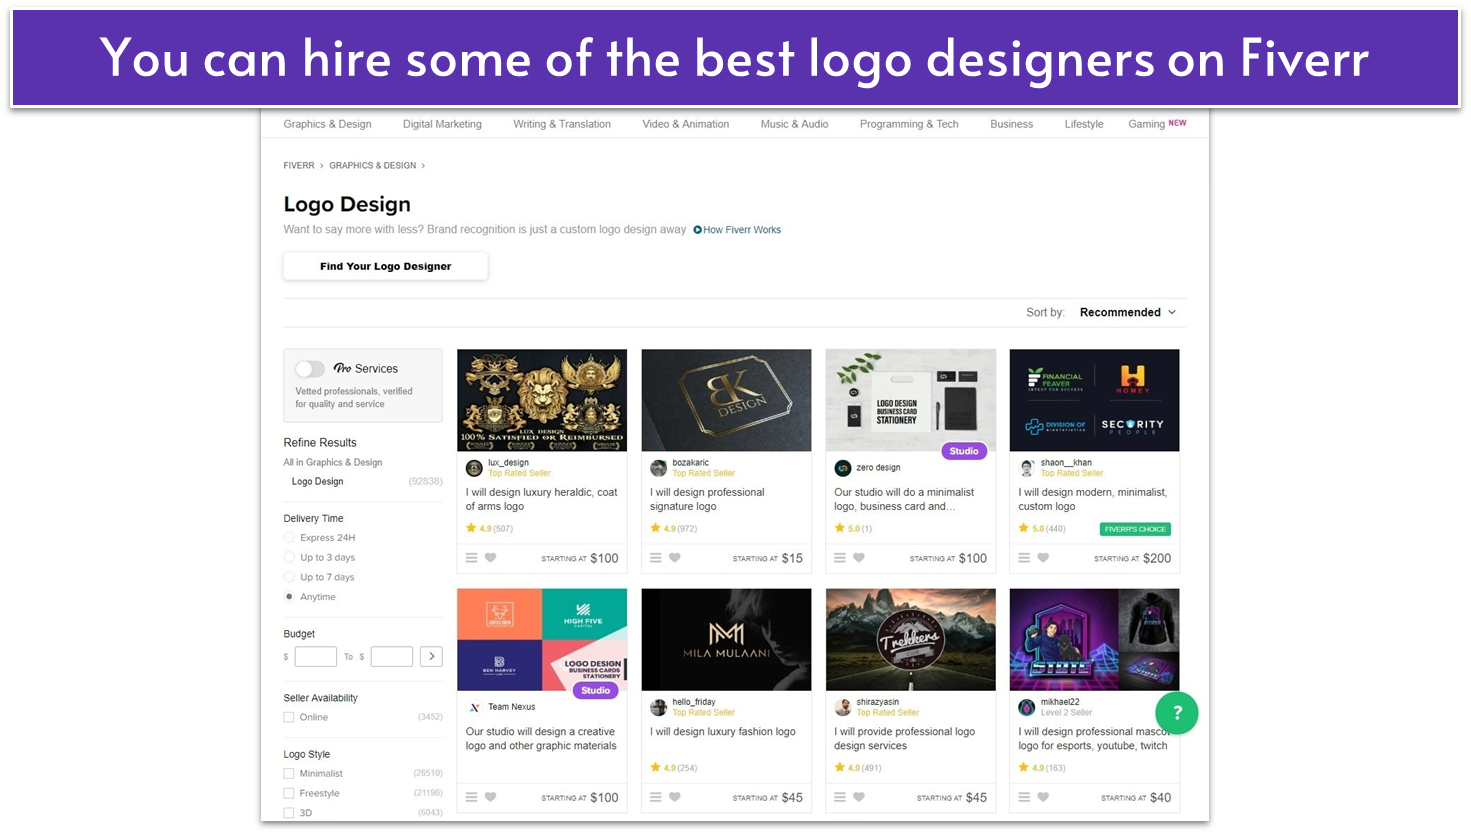Image resolution: width=1471 pixels, height=834 pixels.
Task: Open the Business category menu
Action: (x=1011, y=124)
